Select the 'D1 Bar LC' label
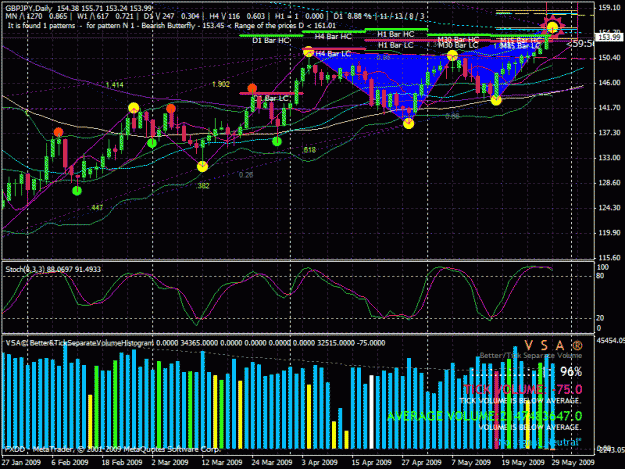Viewport: 625px width, 469px height. (271, 98)
